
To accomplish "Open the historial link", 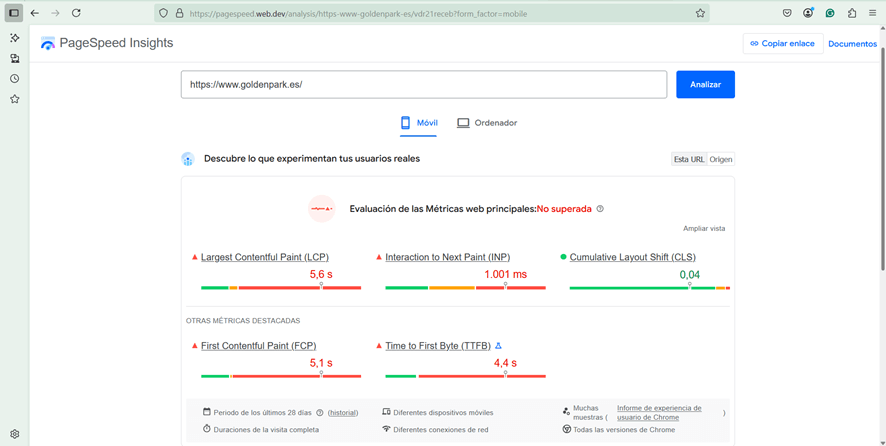I will click(x=343, y=413).
